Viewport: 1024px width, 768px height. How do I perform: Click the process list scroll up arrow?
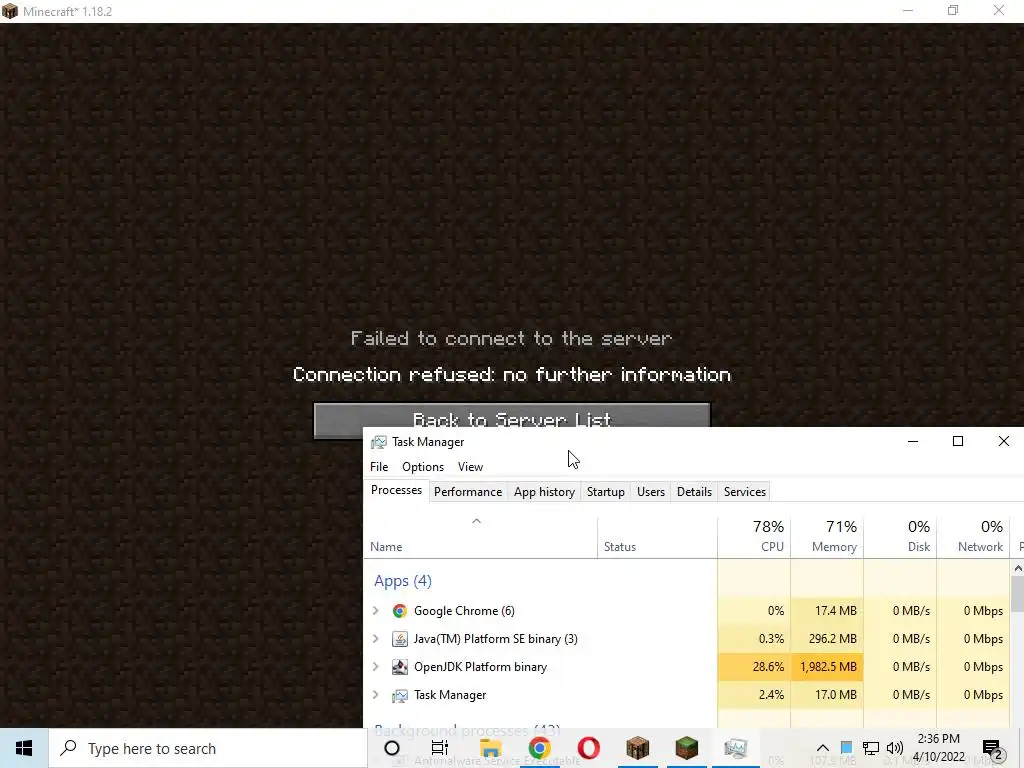coord(1017,569)
